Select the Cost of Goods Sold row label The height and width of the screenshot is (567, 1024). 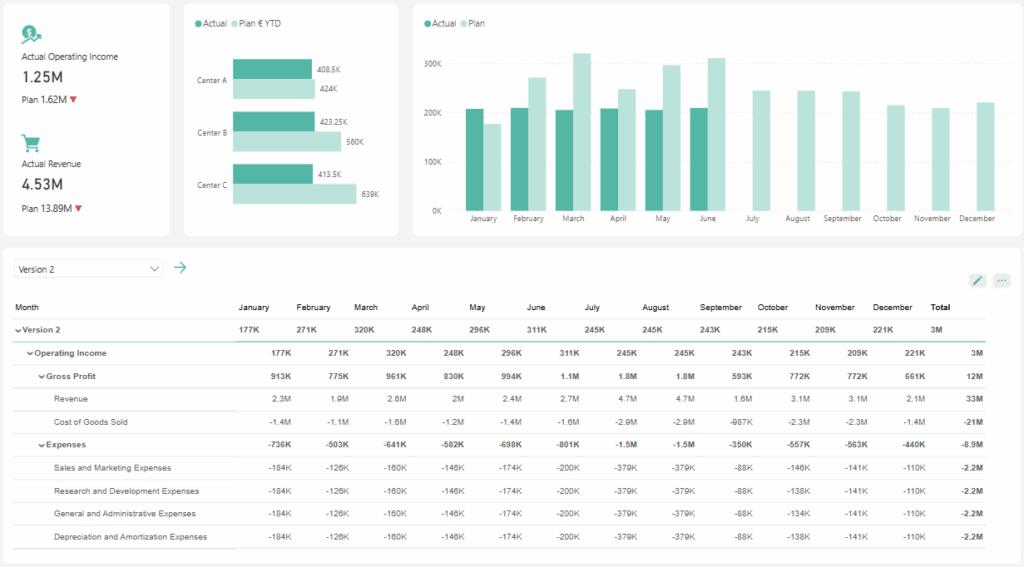pyautogui.click(x=90, y=422)
